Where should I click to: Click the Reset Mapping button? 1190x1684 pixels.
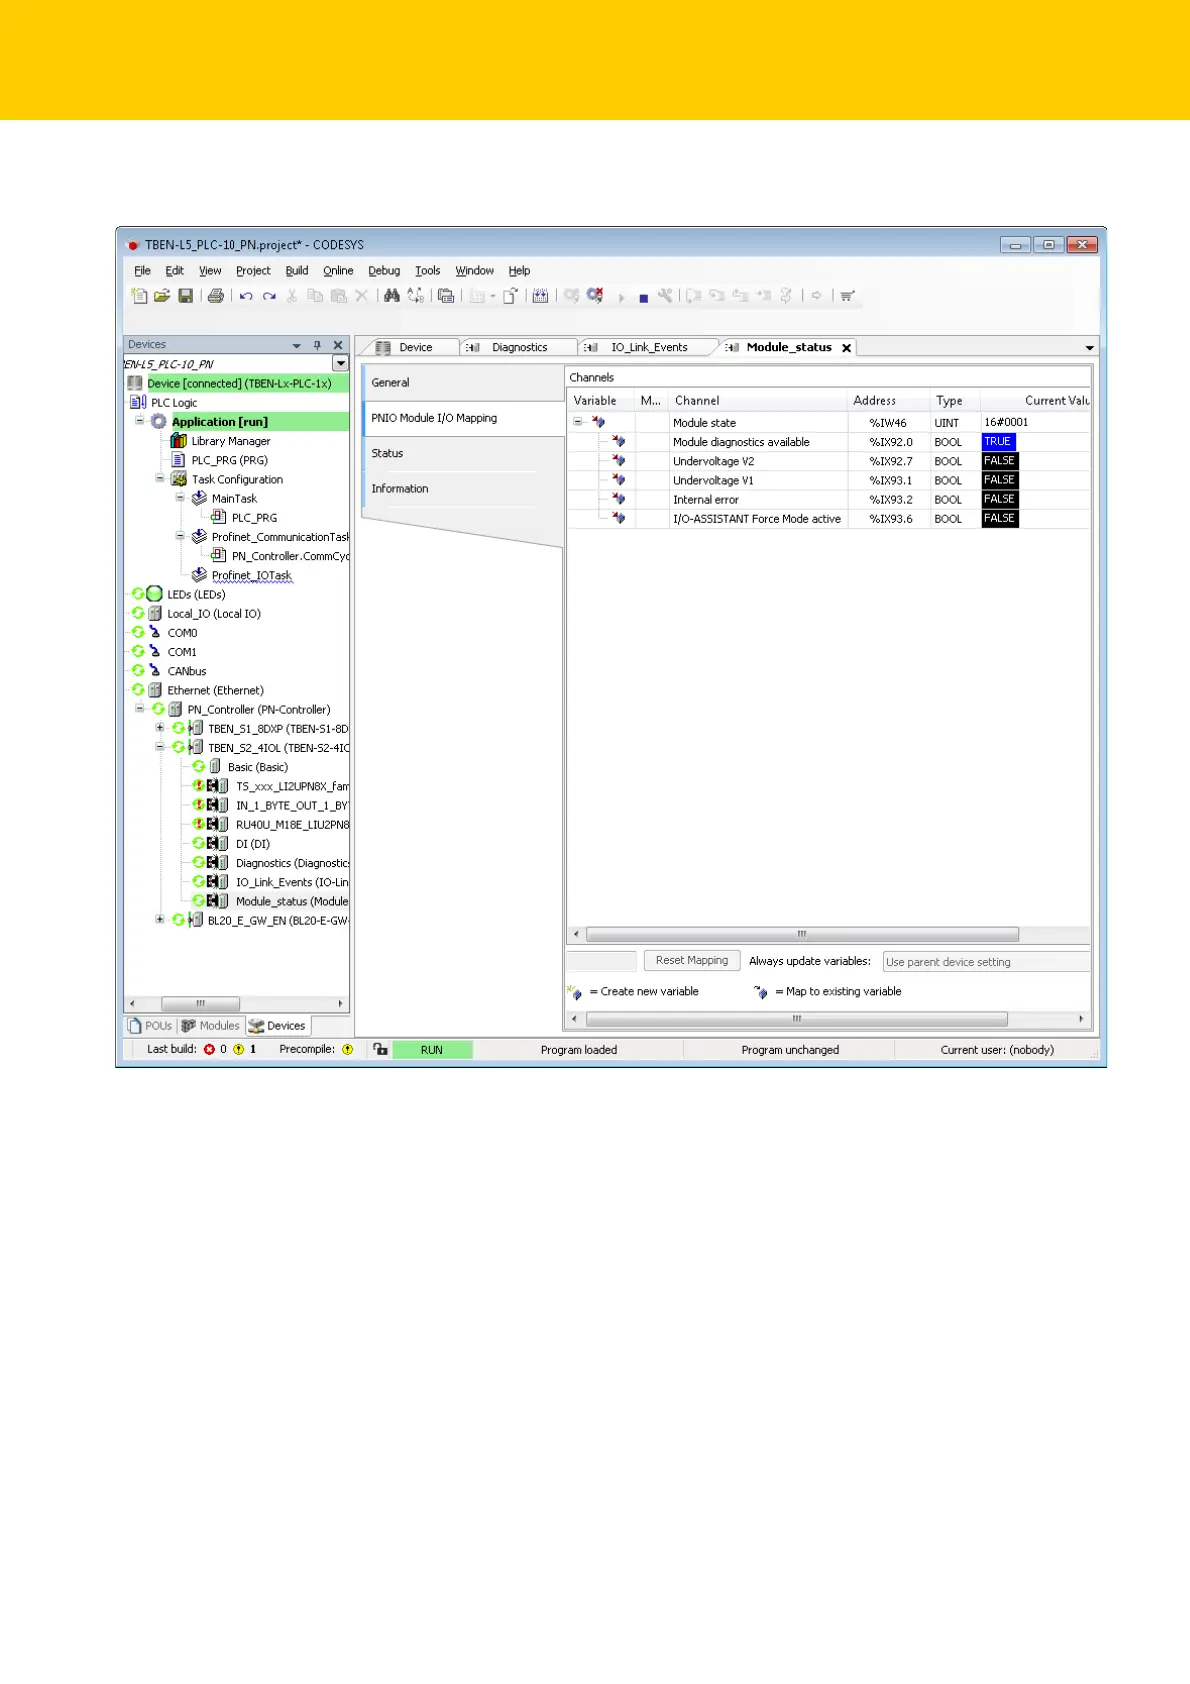point(692,960)
